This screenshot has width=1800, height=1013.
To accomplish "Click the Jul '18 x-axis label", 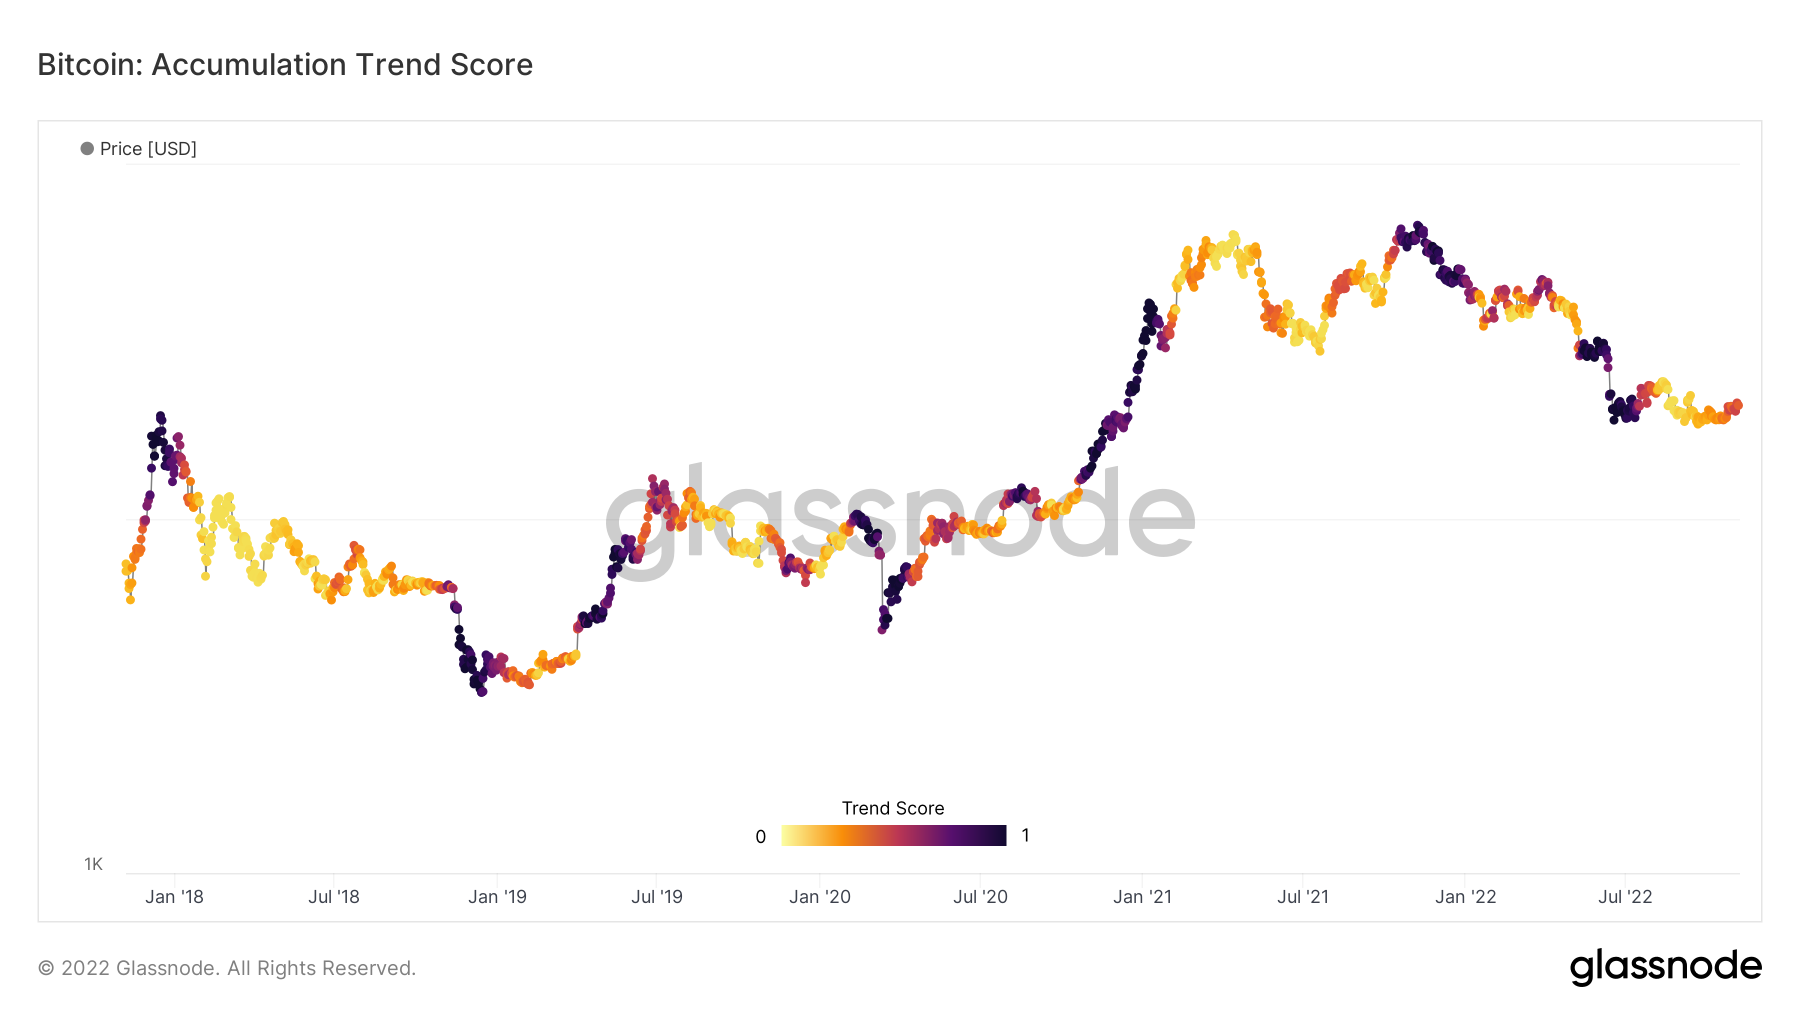I will point(334,897).
